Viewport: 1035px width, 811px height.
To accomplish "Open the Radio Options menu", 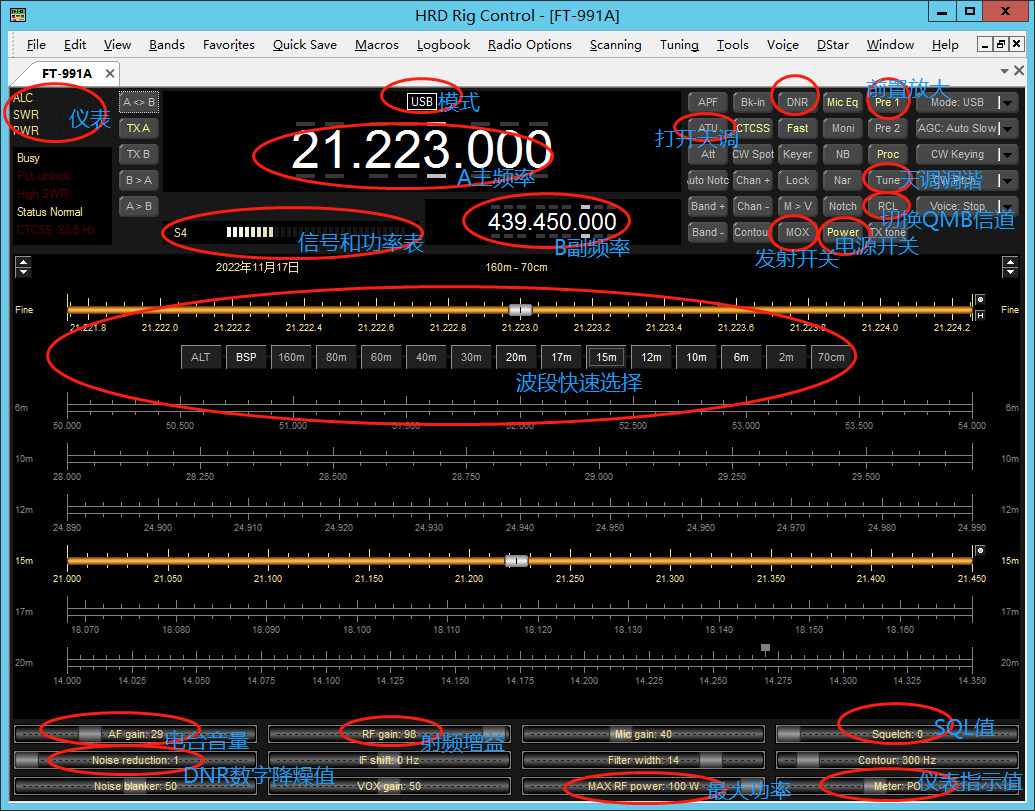I will pos(529,44).
